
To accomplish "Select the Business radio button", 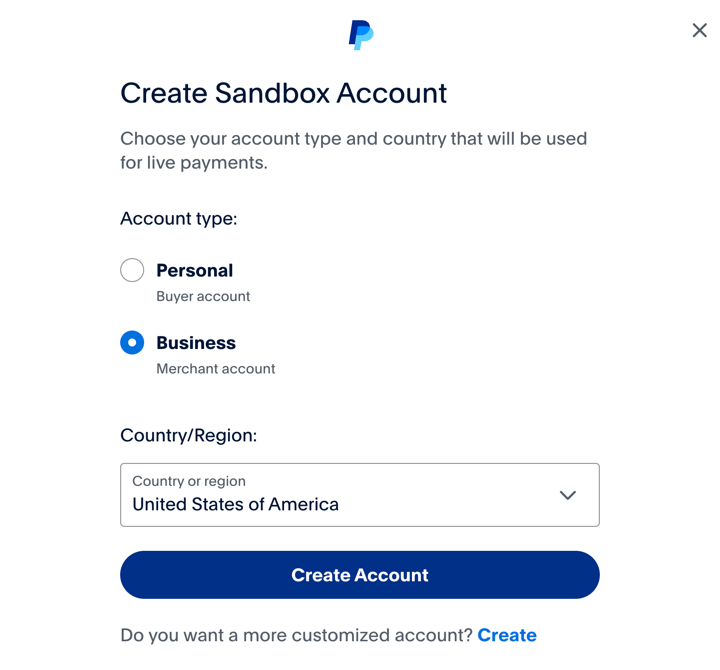I will tap(132, 342).
